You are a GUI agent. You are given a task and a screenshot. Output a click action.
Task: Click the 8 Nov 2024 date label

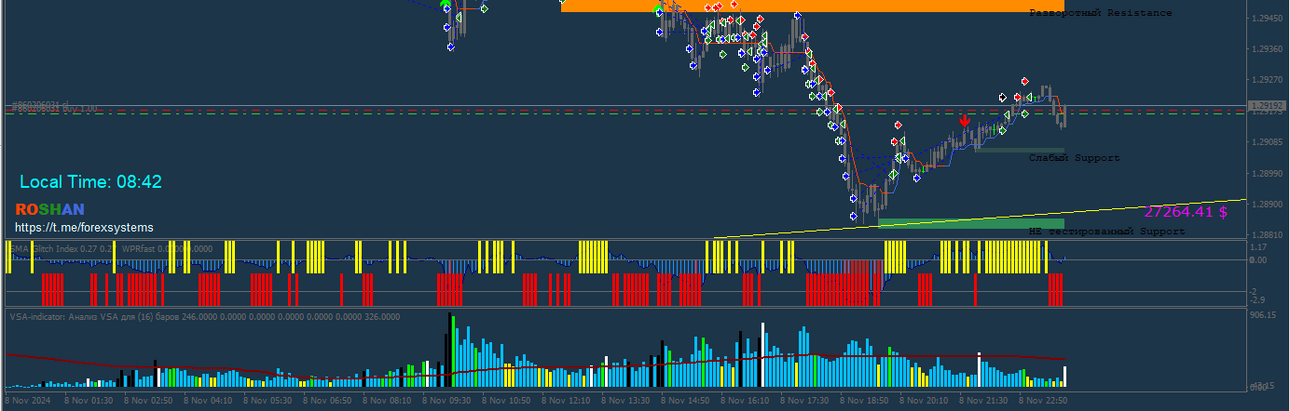27,400
